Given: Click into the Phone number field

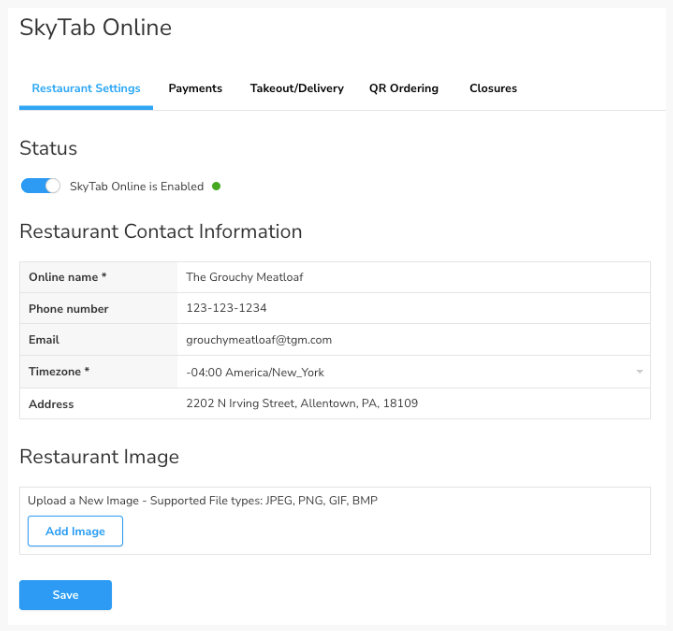Looking at the screenshot, I should tap(410, 308).
